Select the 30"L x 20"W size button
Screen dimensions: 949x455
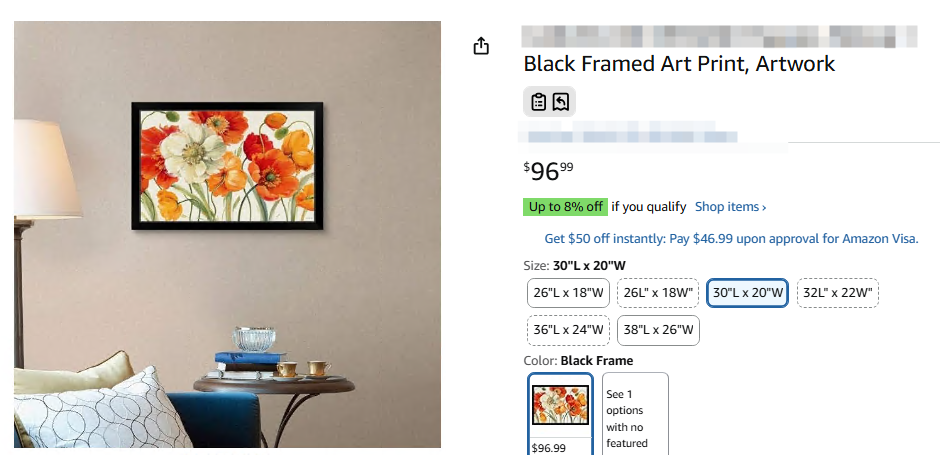coord(747,293)
